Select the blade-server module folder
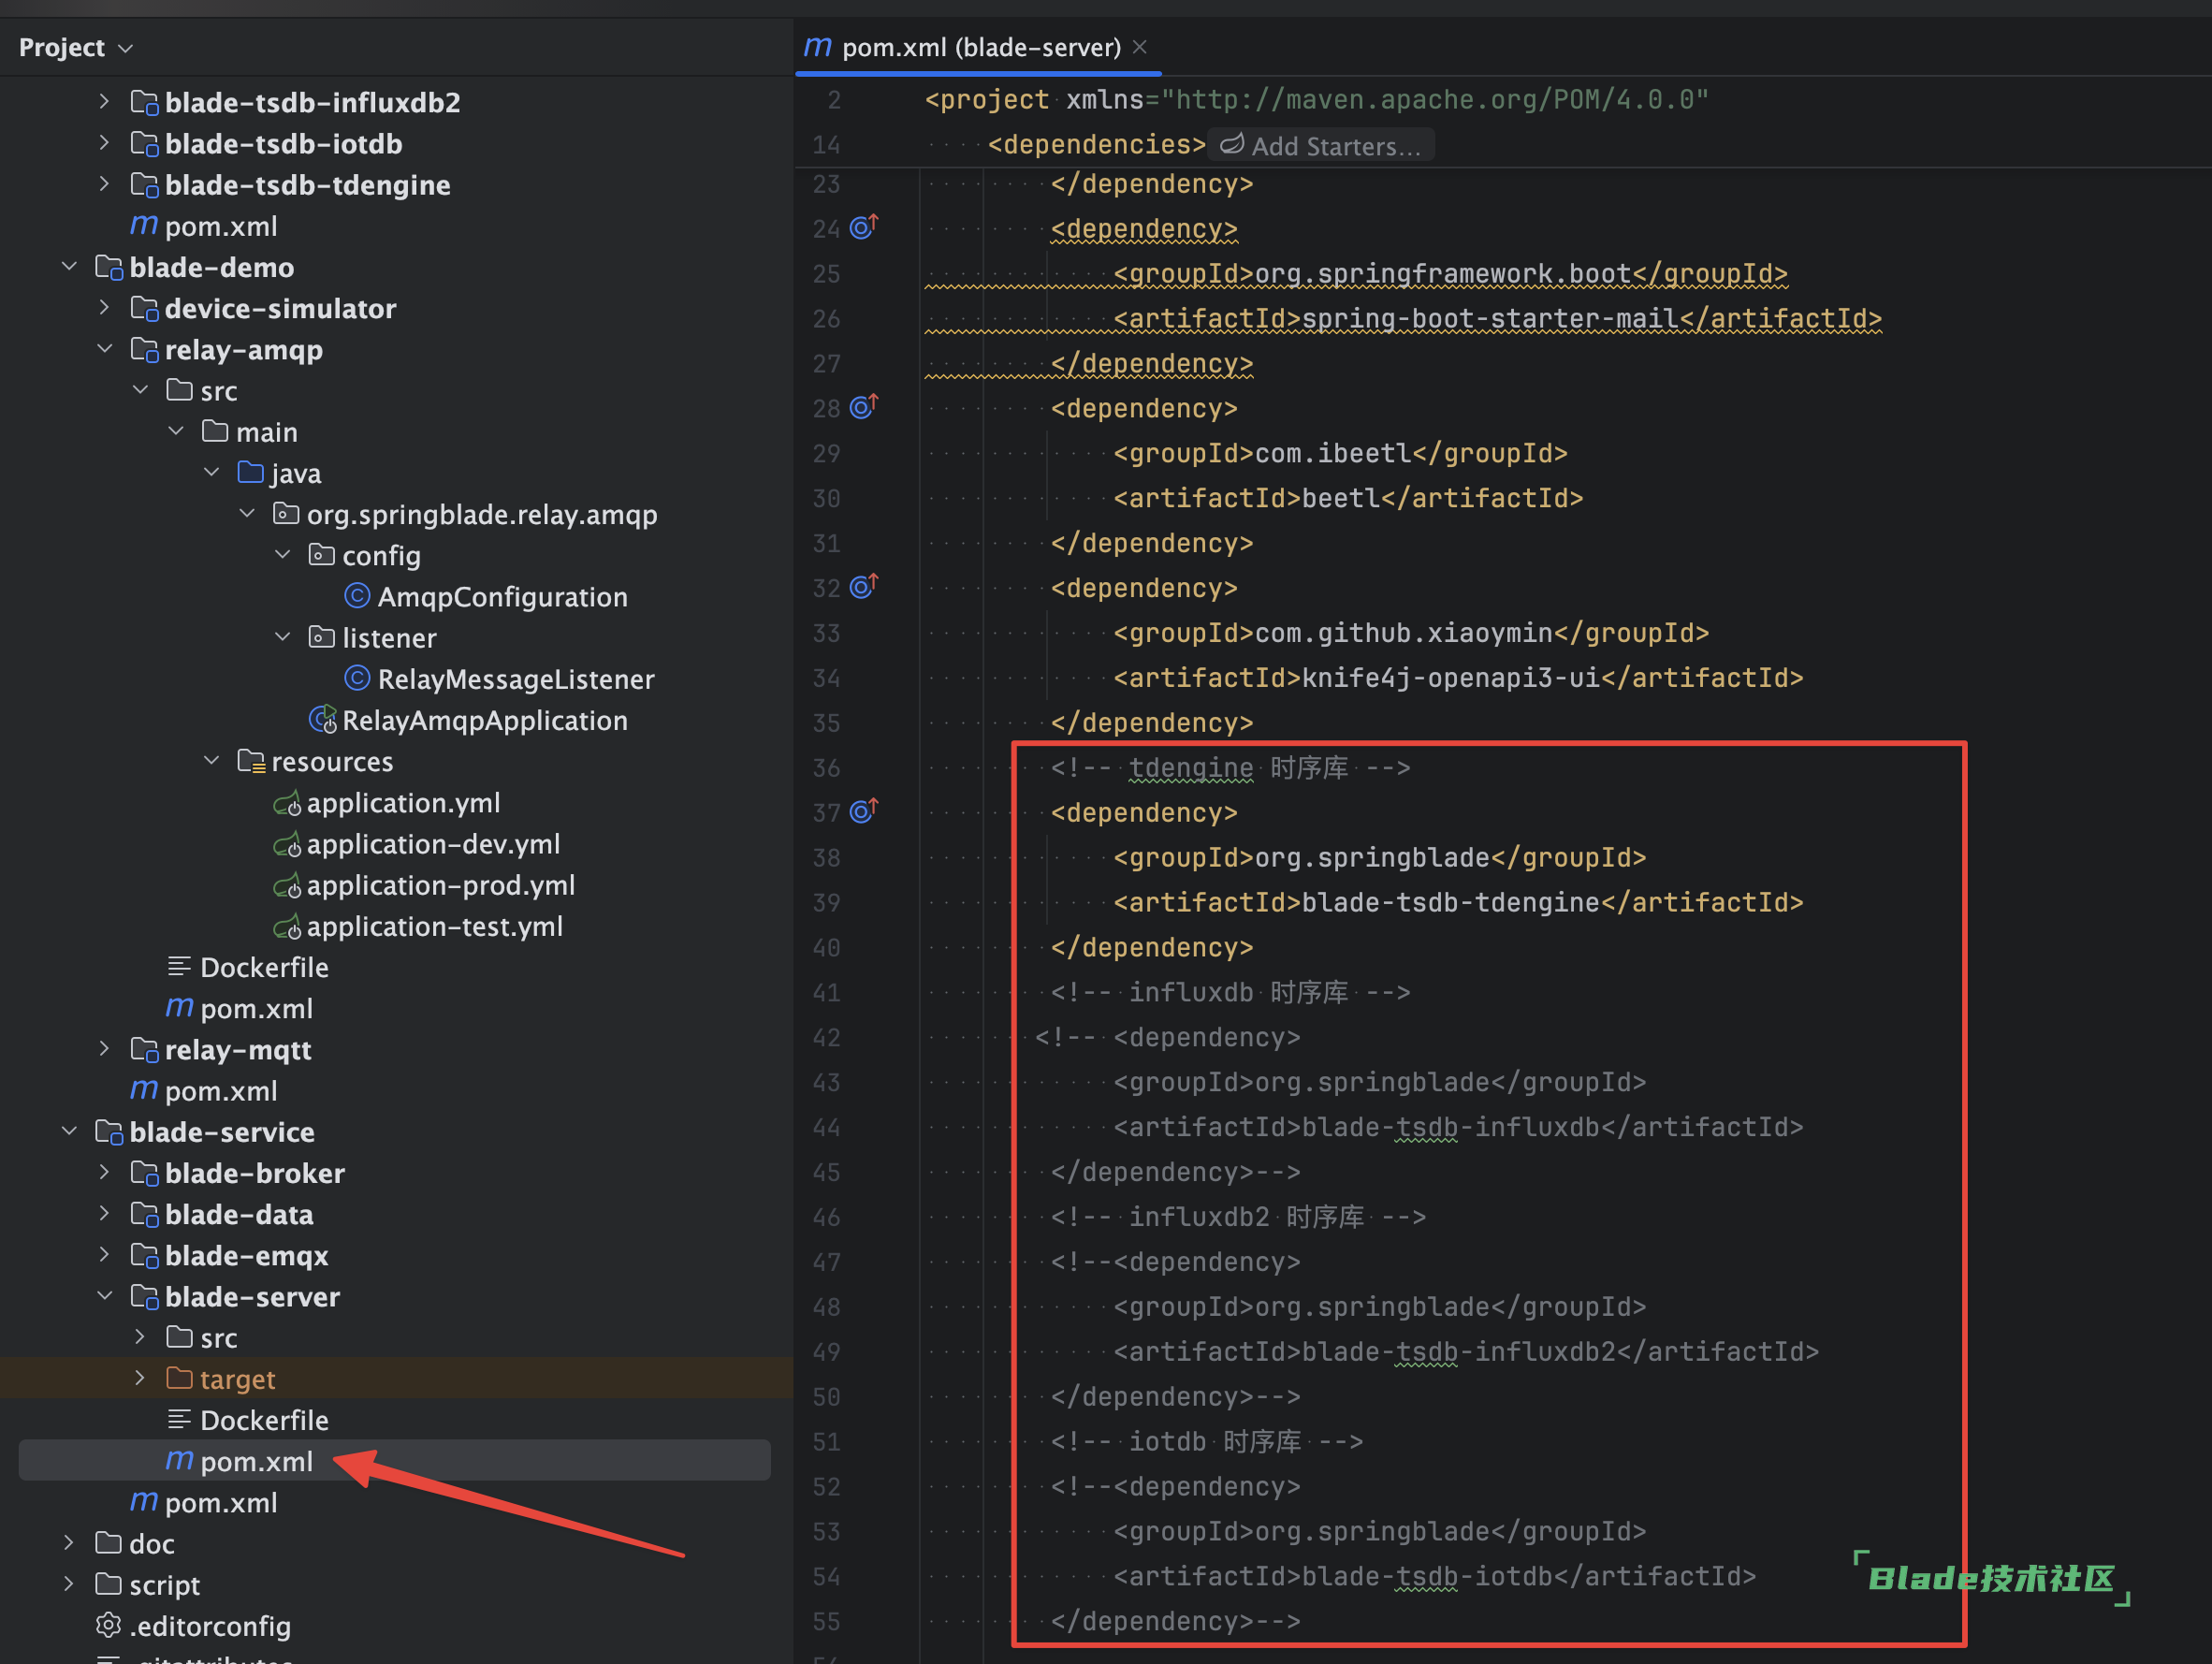This screenshot has height=1664, width=2212. click(x=235, y=1296)
